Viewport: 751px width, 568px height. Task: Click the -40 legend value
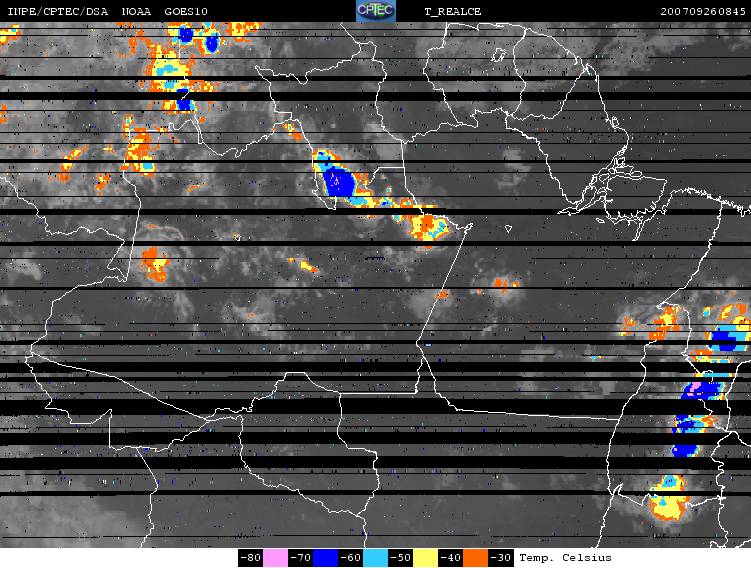coord(450,558)
